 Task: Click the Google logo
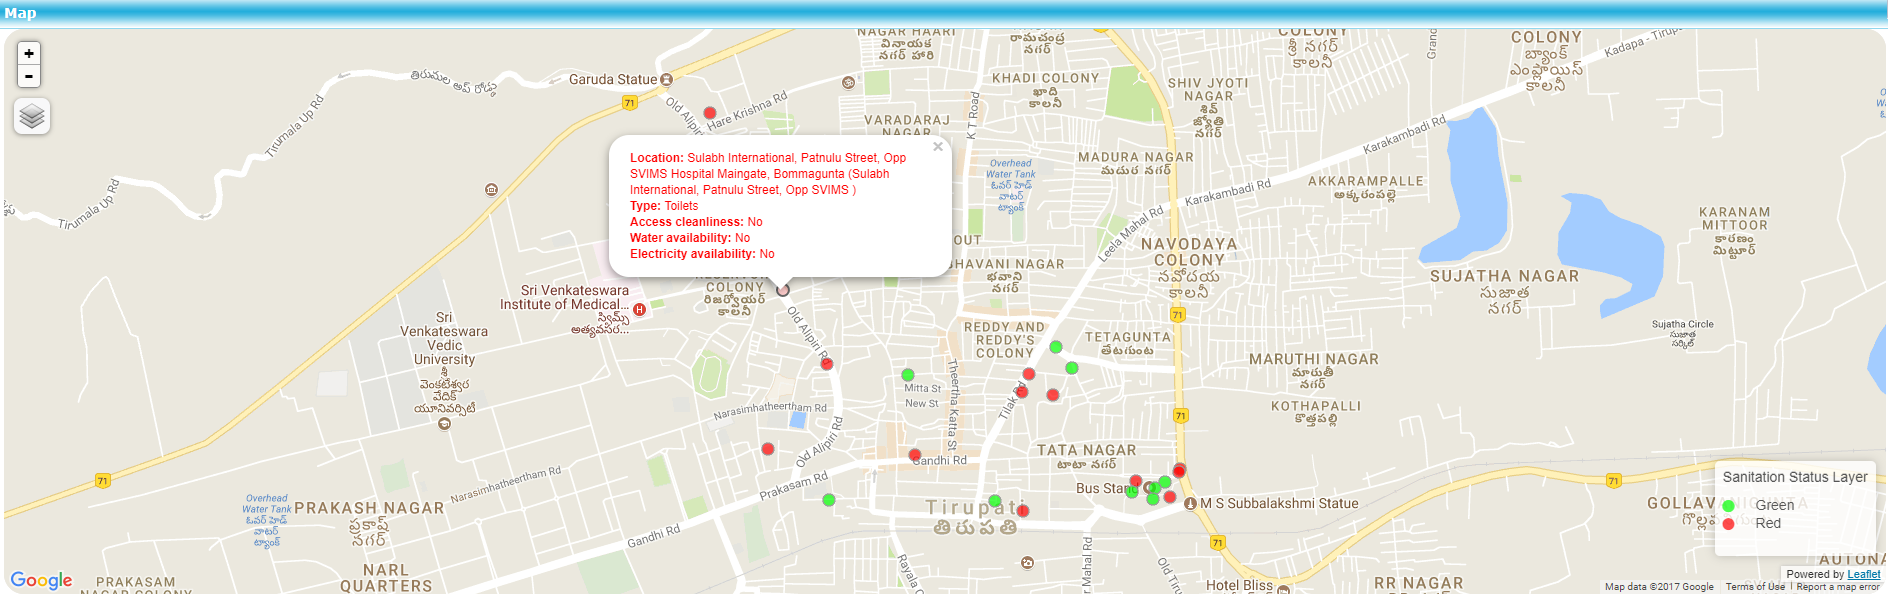point(41,580)
